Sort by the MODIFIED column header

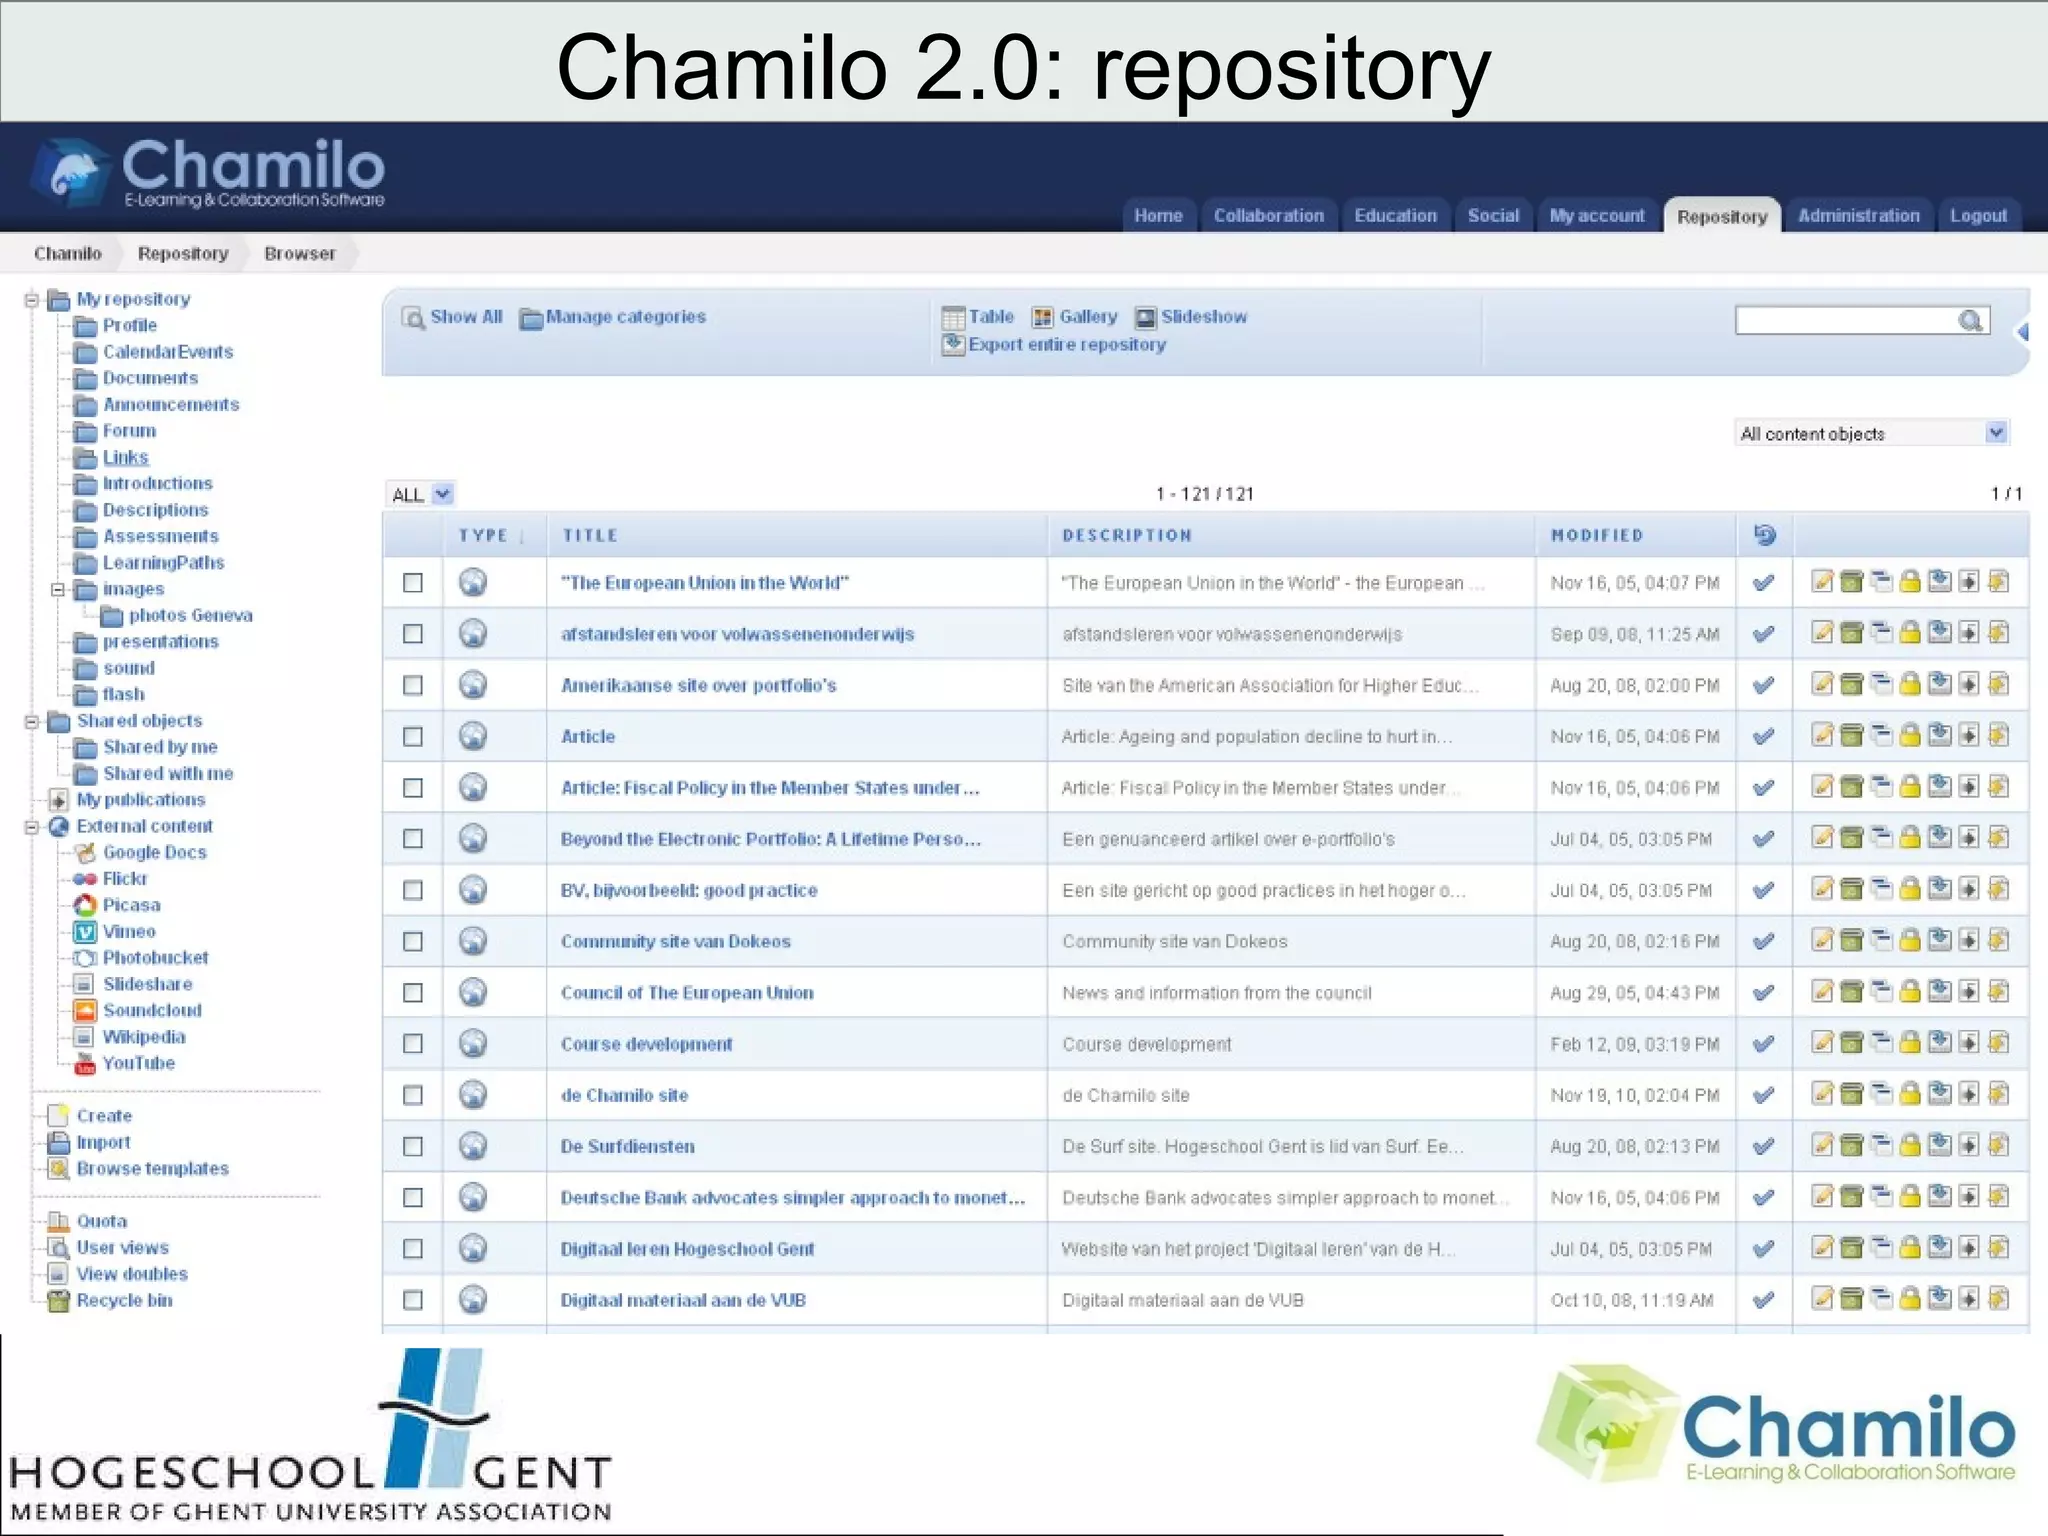1597,535
